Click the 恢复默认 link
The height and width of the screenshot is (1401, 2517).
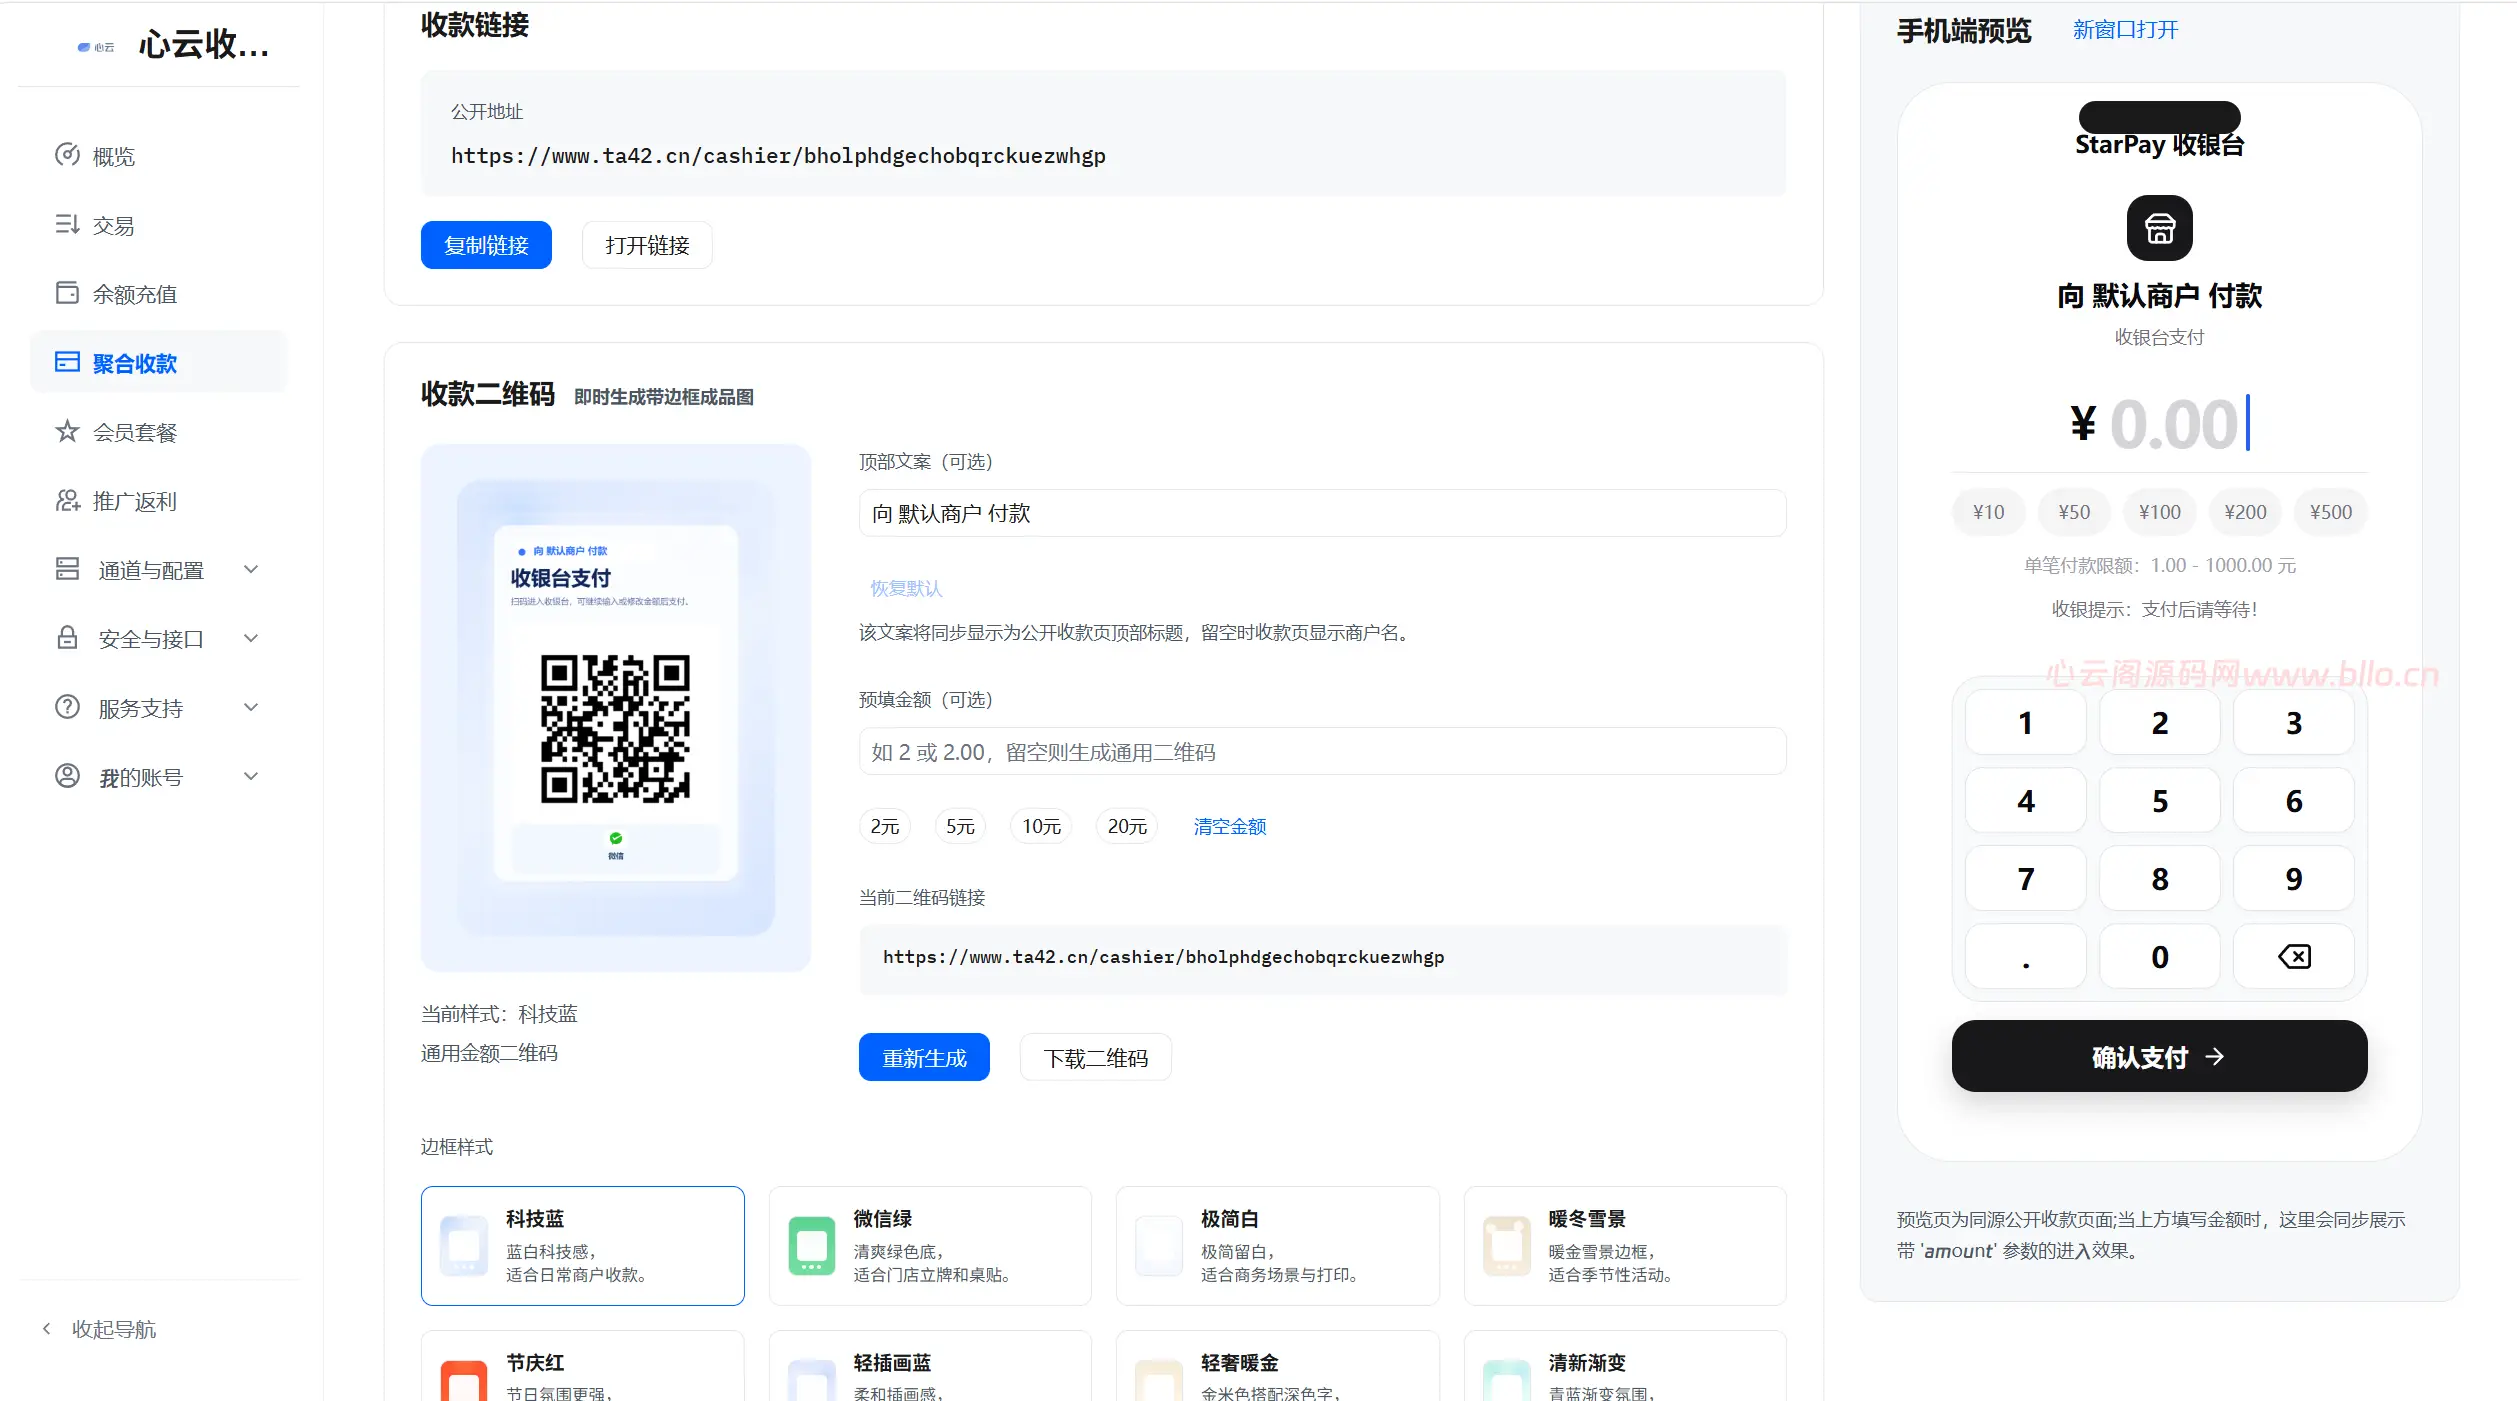coord(906,588)
